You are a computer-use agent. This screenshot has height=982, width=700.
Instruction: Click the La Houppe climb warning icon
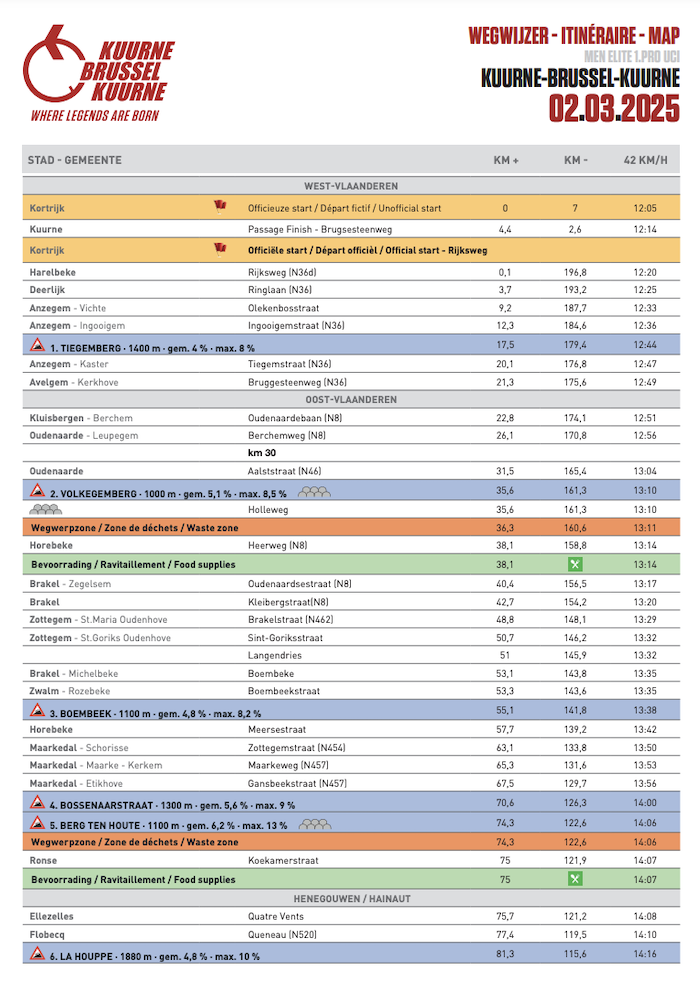(36, 955)
